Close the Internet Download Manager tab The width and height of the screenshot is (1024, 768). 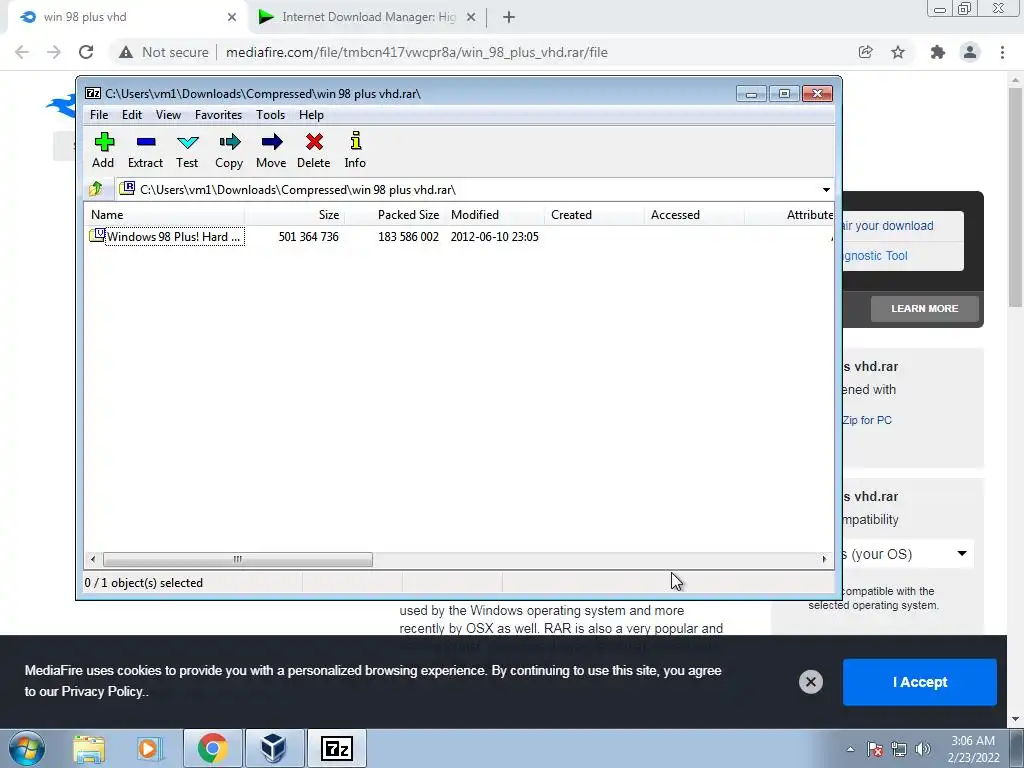(471, 17)
